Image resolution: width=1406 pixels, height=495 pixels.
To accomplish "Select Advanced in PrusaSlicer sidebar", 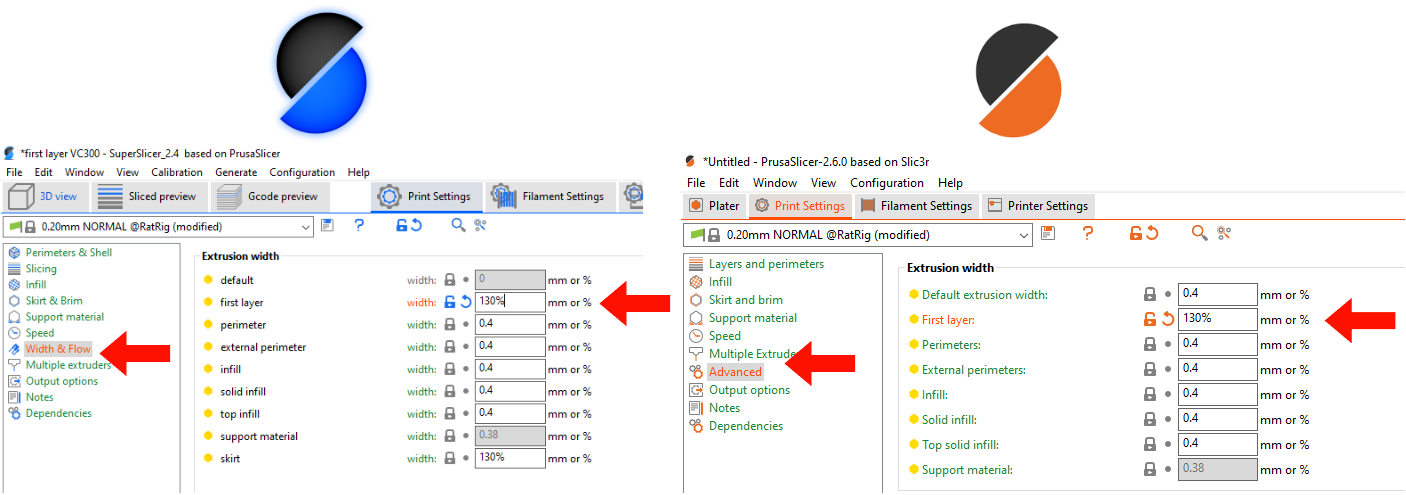I will (735, 372).
